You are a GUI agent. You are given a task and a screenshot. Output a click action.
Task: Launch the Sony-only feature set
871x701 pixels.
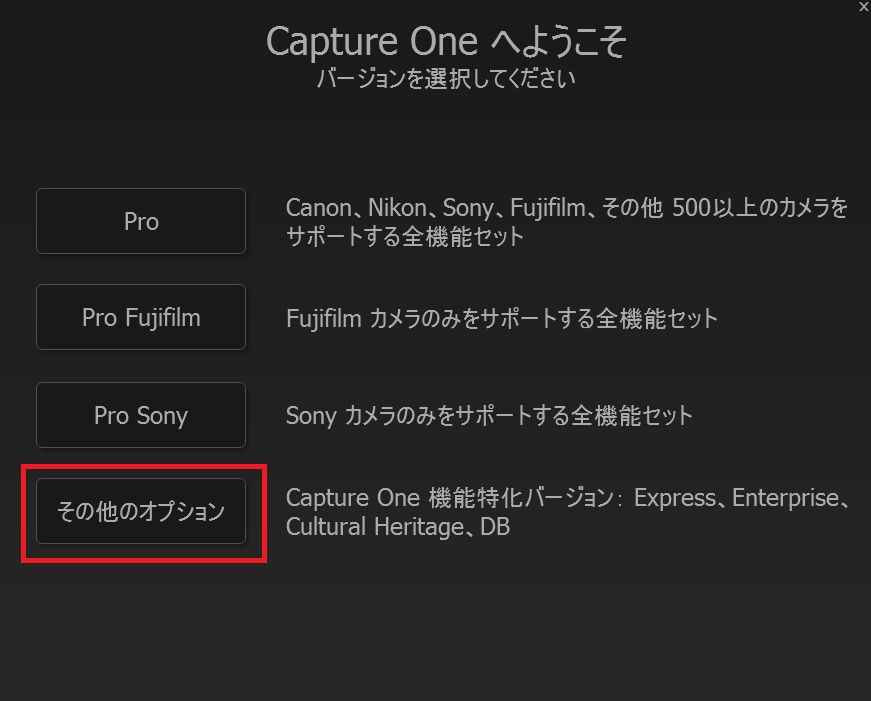coord(140,415)
